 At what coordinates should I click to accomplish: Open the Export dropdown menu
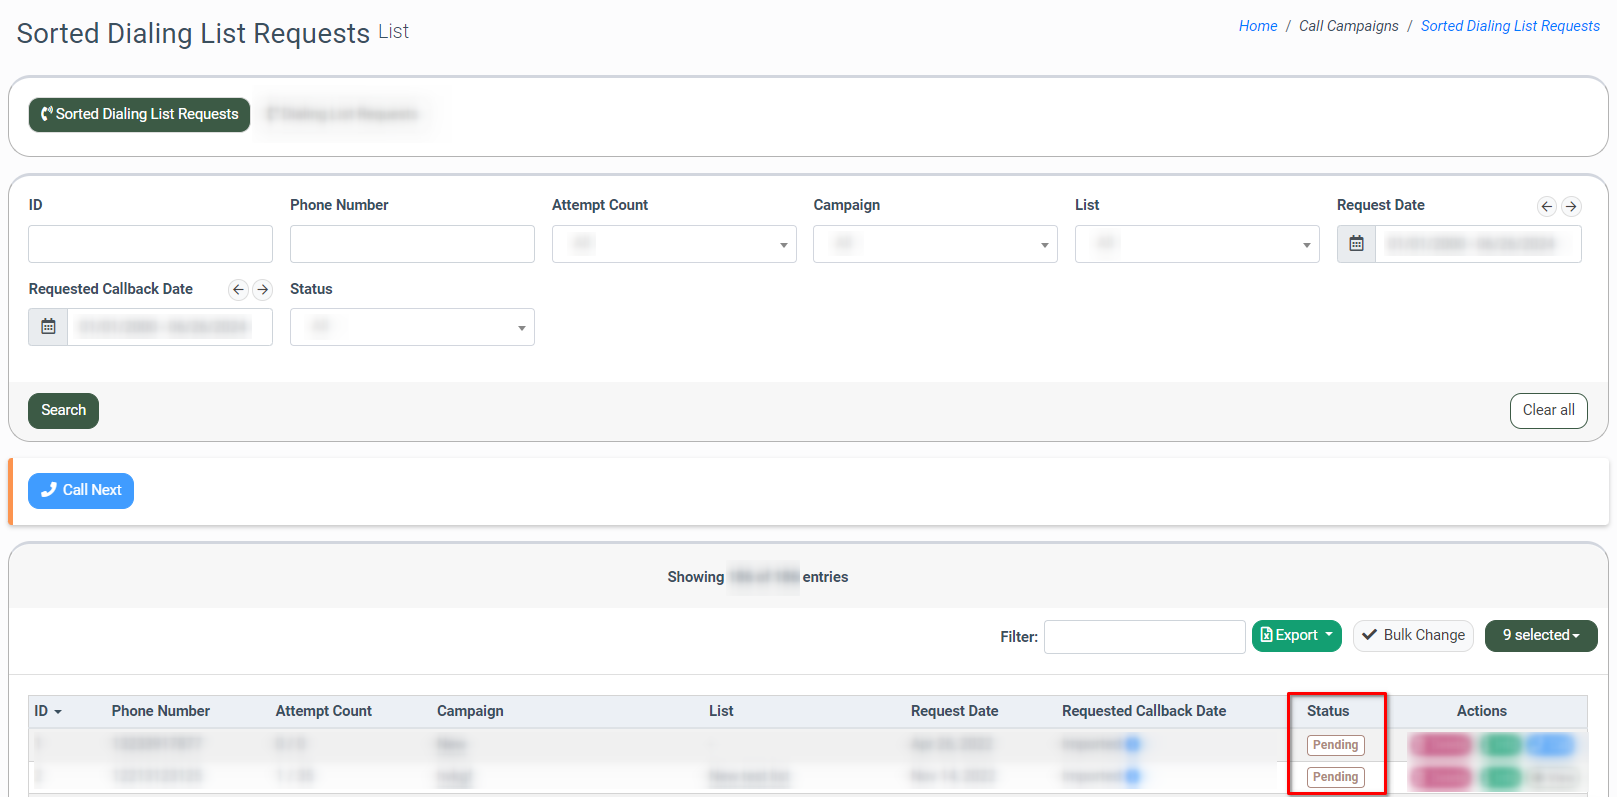(x=1296, y=636)
